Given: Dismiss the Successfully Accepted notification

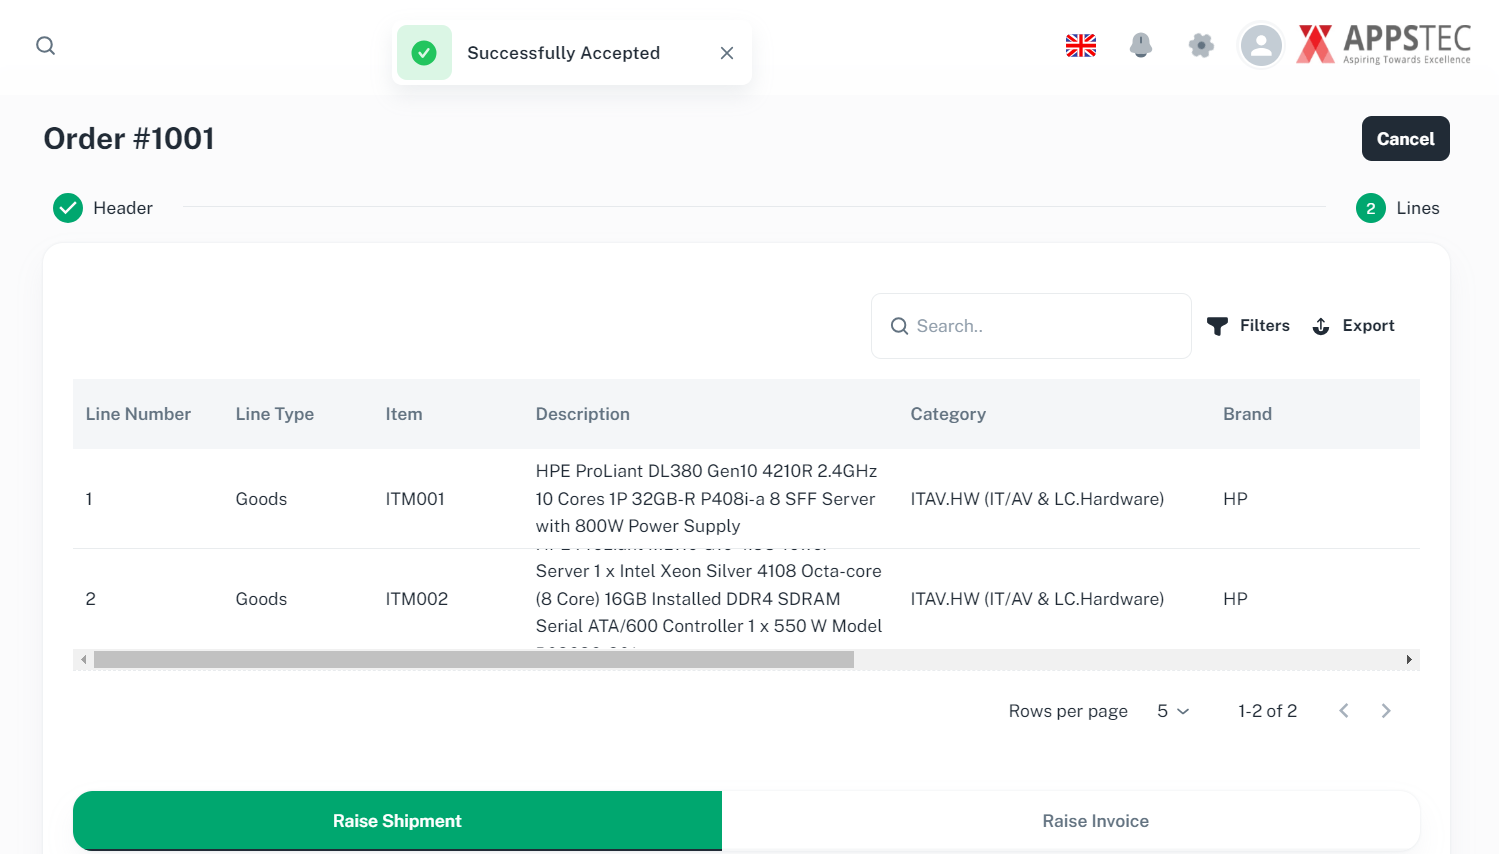Looking at the screenshot, I should [x=727, y=53].
